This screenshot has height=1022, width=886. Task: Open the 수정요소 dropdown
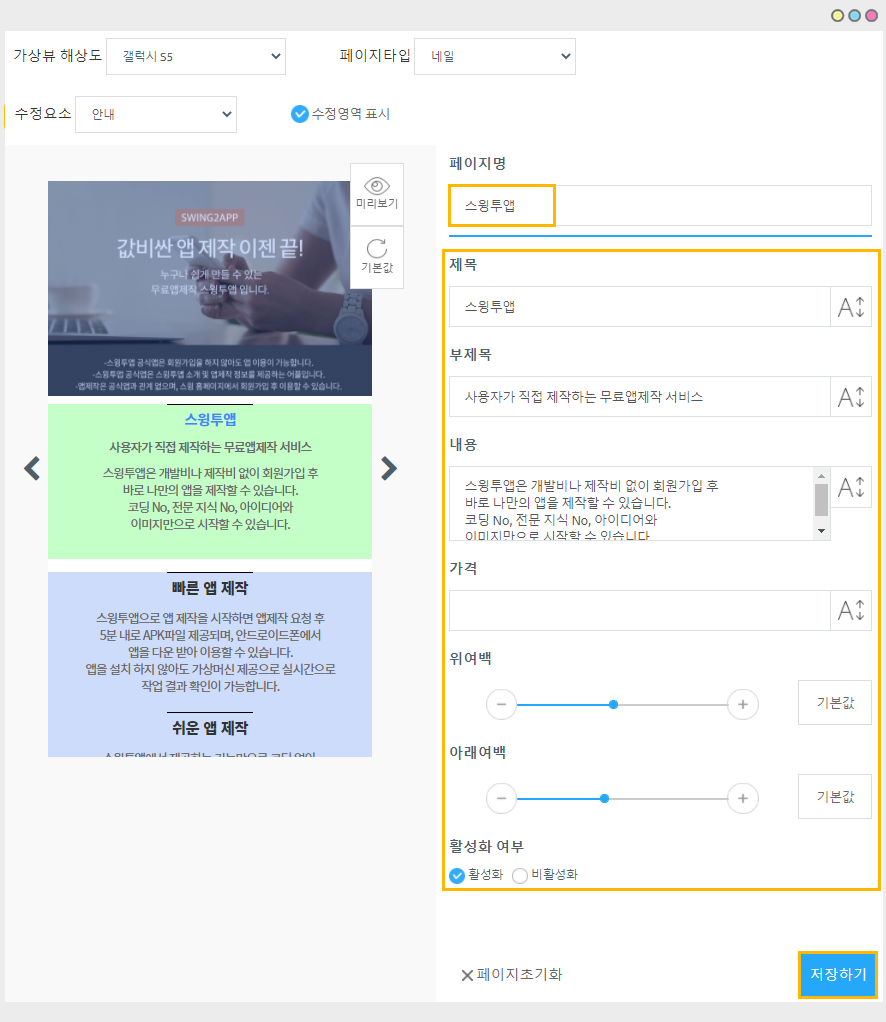156,114
